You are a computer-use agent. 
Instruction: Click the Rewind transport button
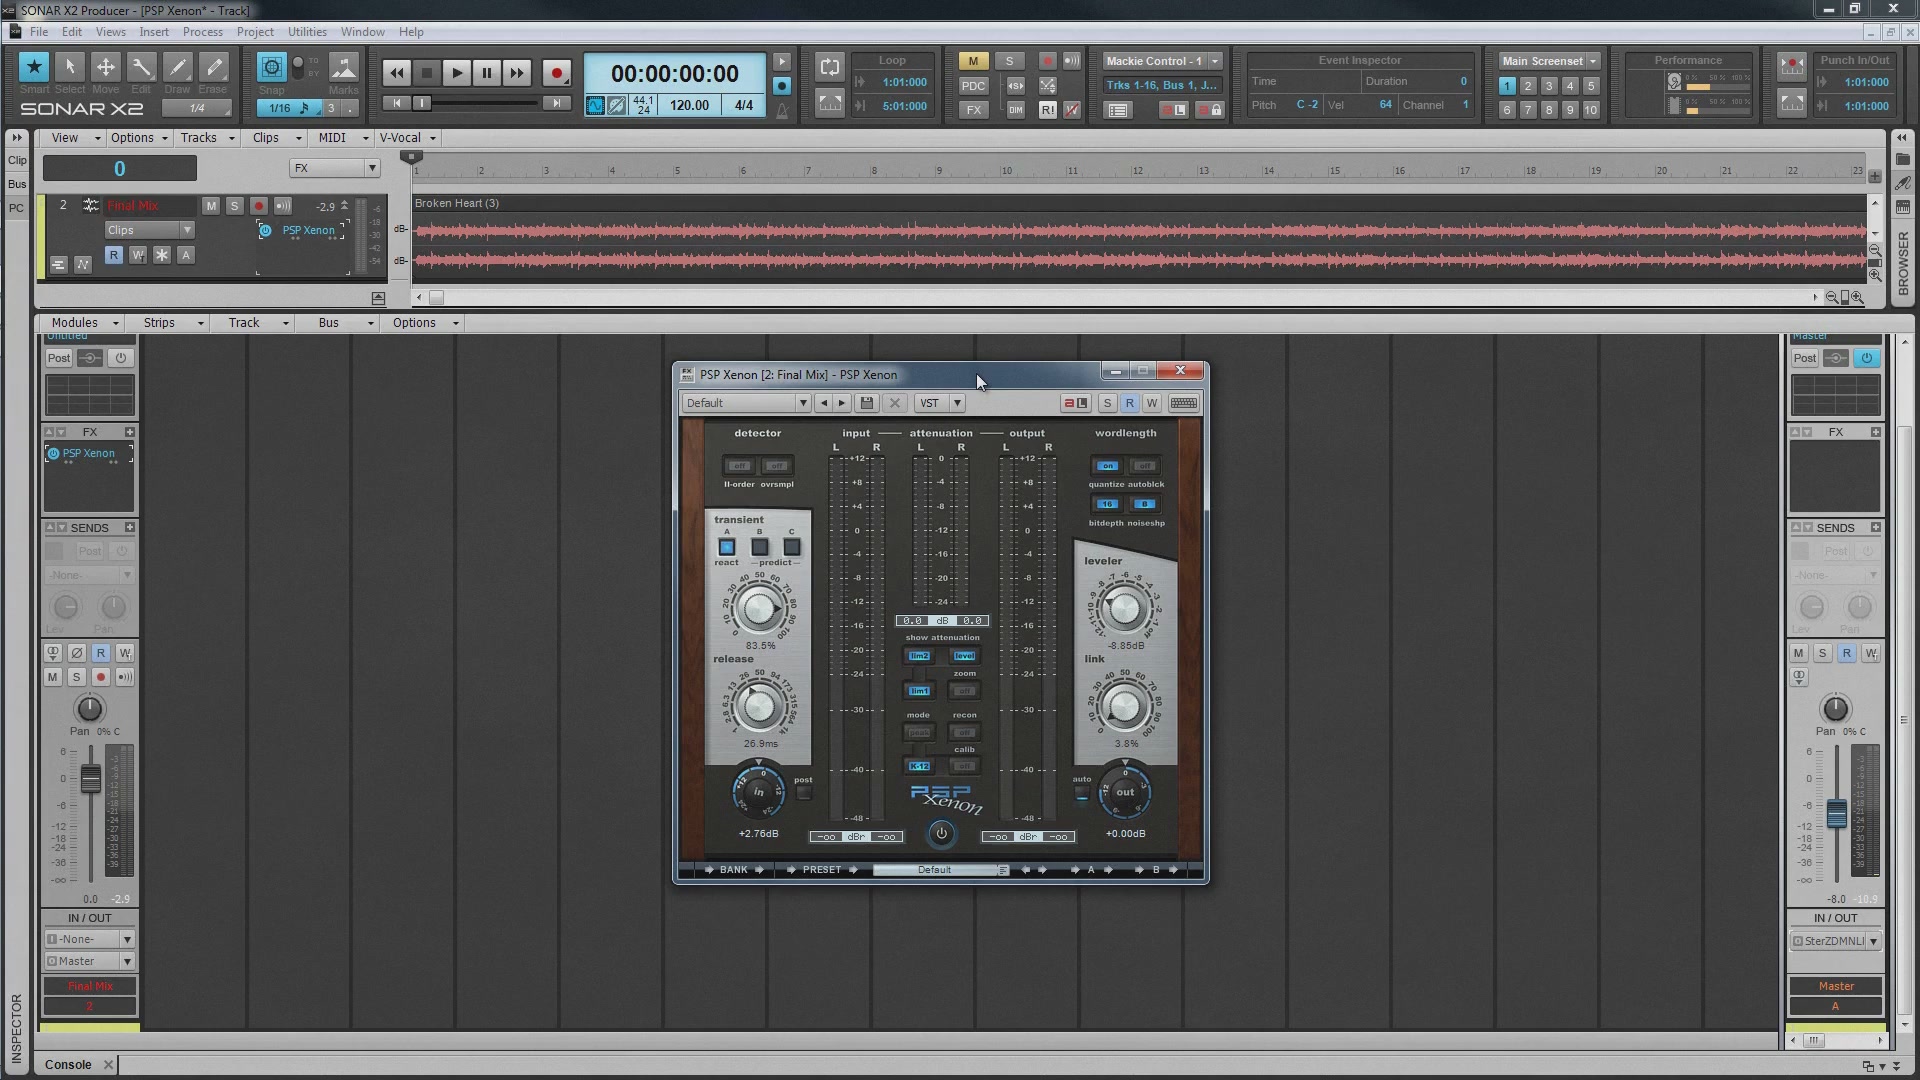click(396, 73)
